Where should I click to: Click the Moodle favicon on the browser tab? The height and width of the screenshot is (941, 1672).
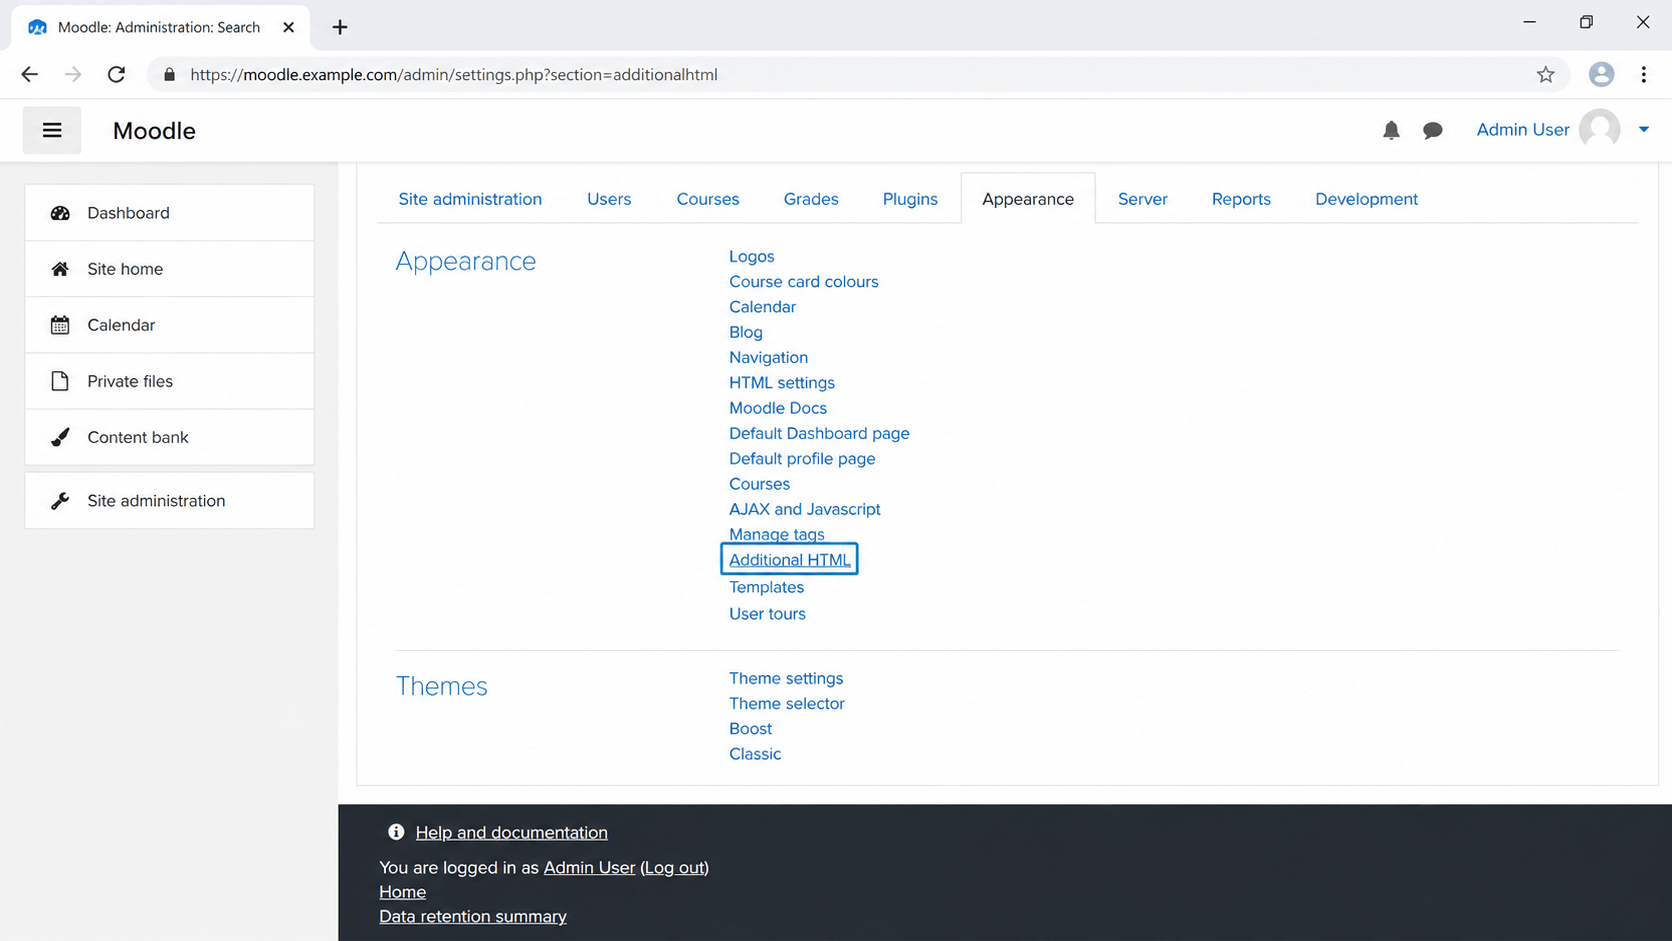37,27
